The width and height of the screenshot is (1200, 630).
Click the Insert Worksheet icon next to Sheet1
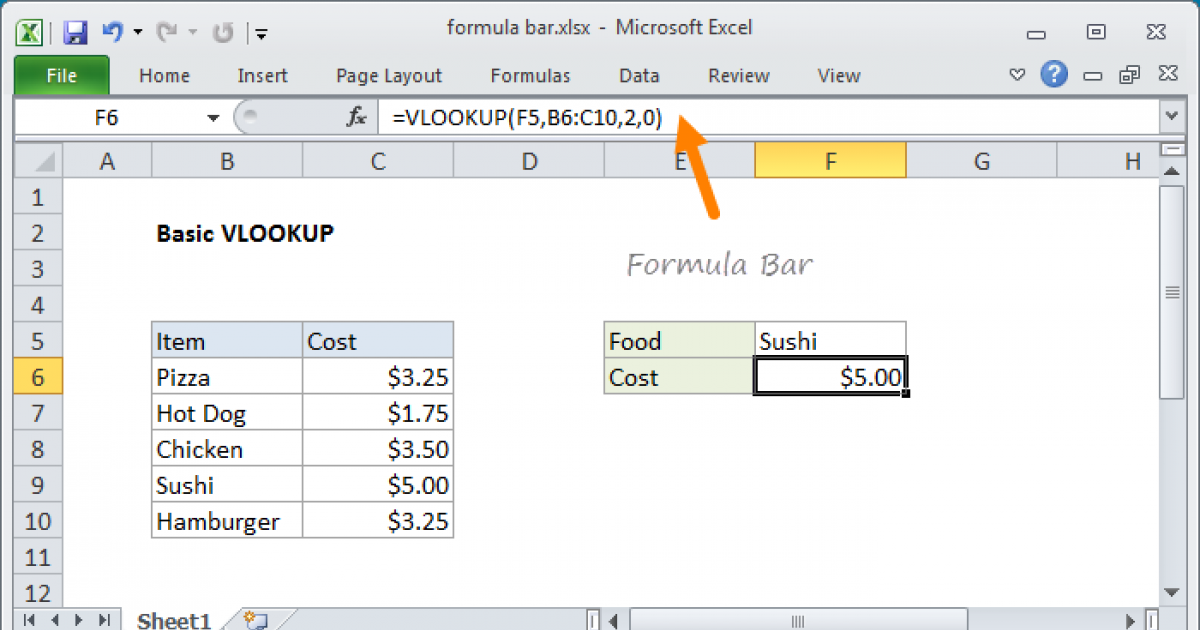tap(253, 619)
